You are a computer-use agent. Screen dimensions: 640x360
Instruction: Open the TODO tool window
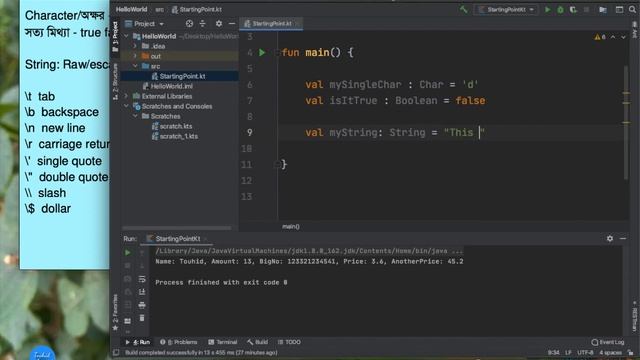coord(289,342)
